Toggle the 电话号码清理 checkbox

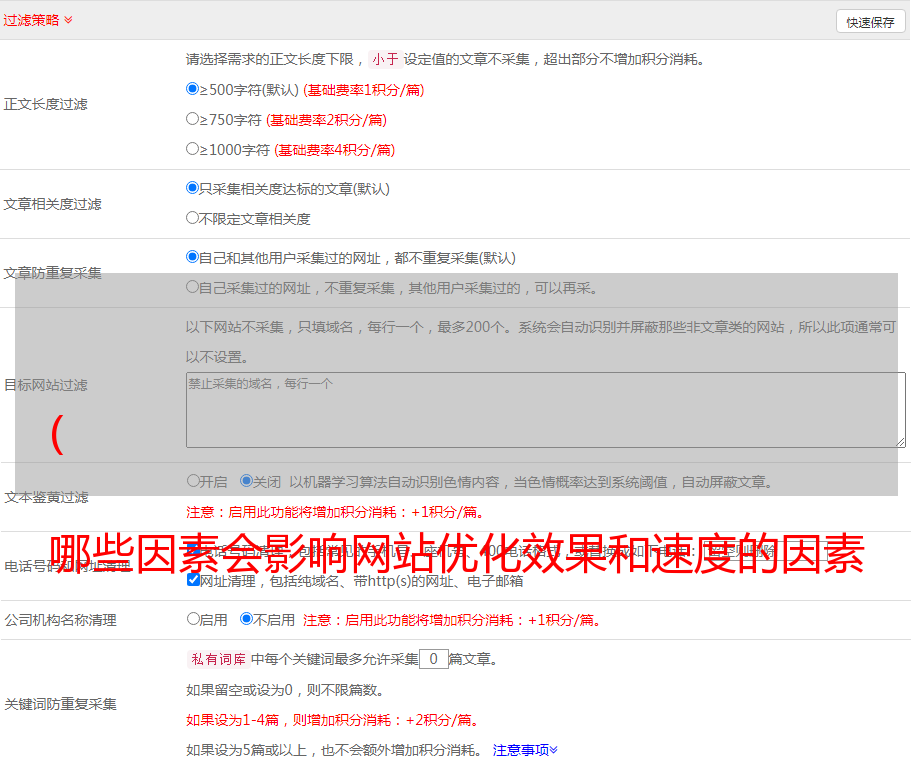[x=193, y=550]
